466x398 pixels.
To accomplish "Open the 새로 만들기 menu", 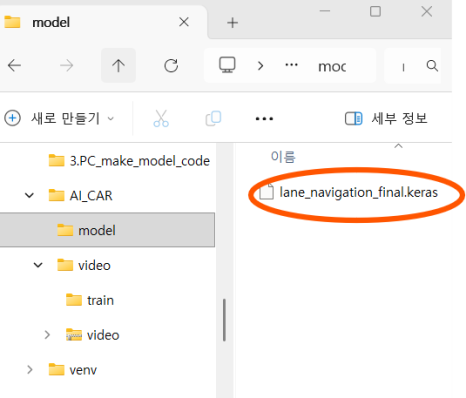I will pyautogui.click(x=59, y=118).
